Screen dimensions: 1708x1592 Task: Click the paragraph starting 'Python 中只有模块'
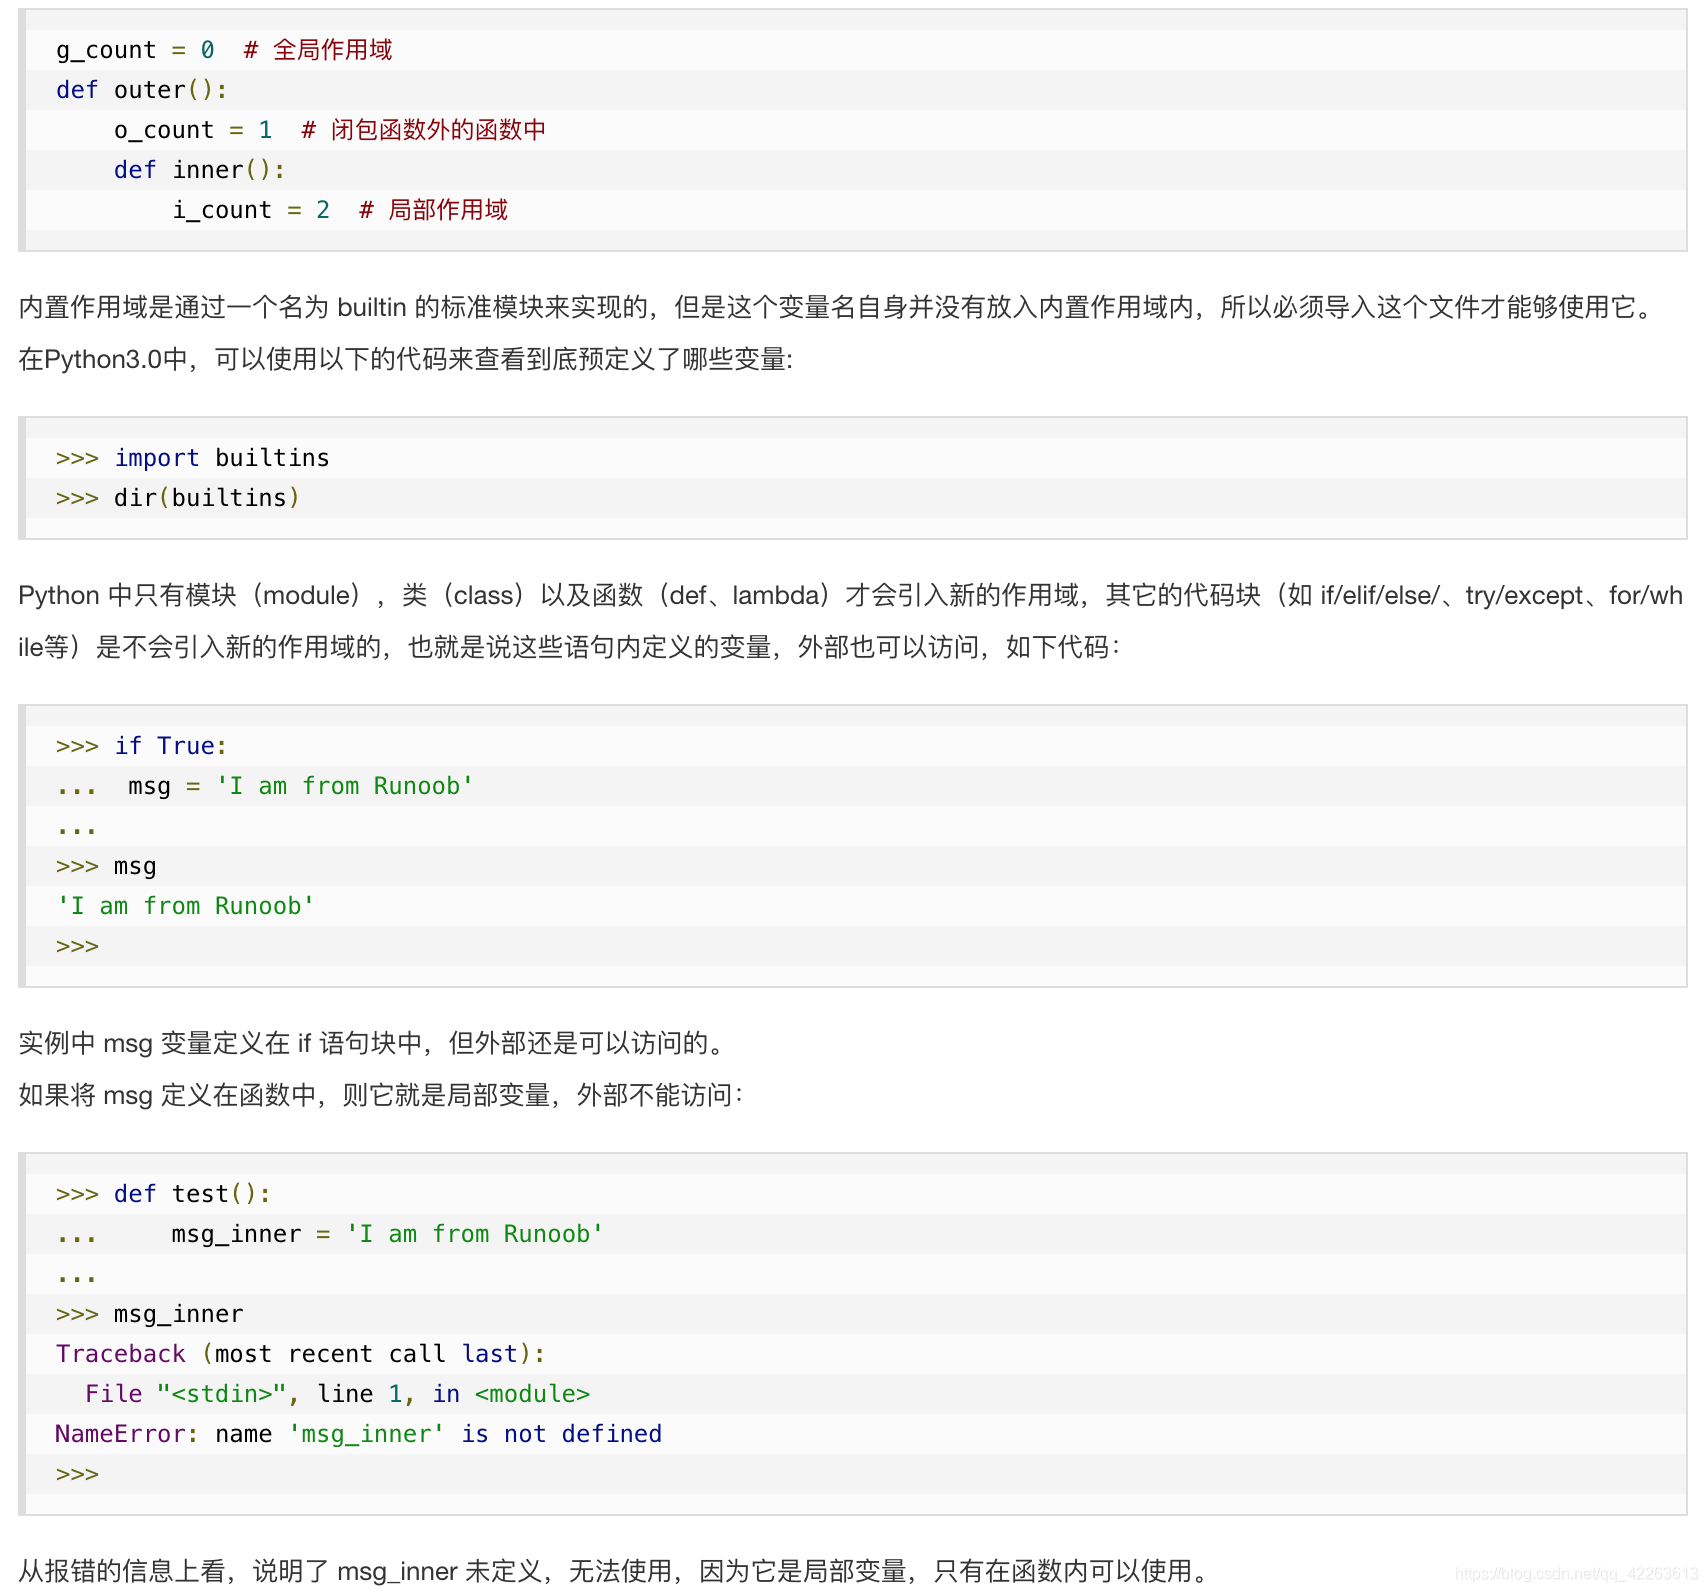click(851, 621)
